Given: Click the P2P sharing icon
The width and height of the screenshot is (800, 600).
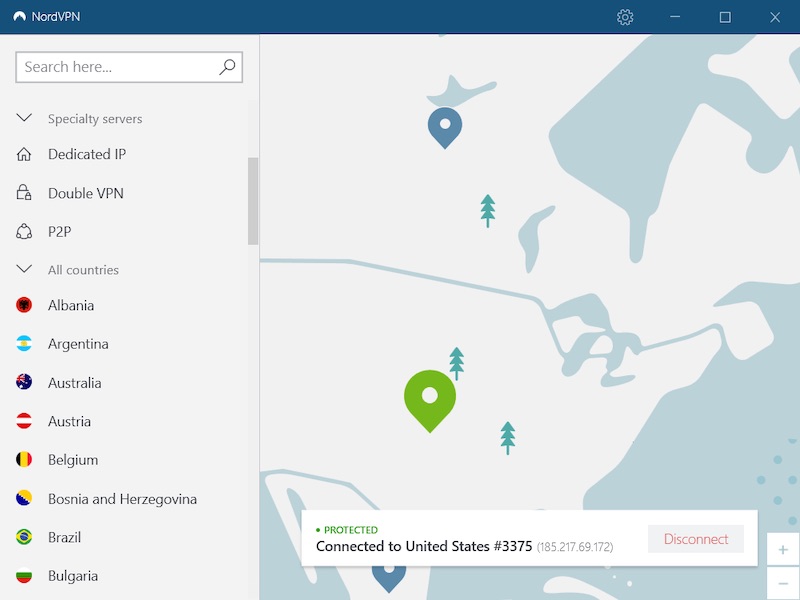Looking at the screenshot, I should [24, 232].
